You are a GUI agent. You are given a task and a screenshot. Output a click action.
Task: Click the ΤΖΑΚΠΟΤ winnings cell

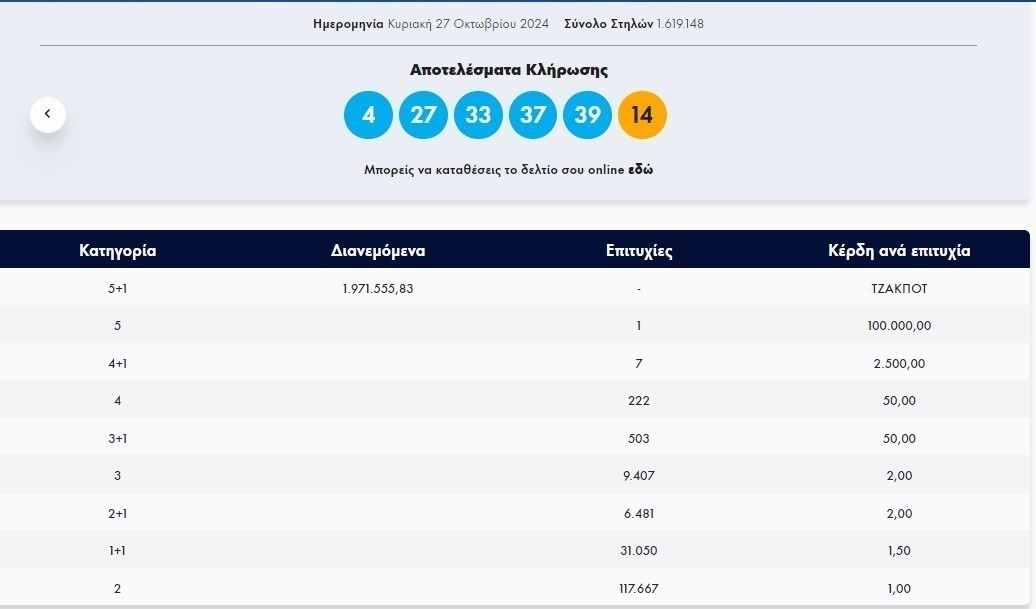(x=899, y=288)
